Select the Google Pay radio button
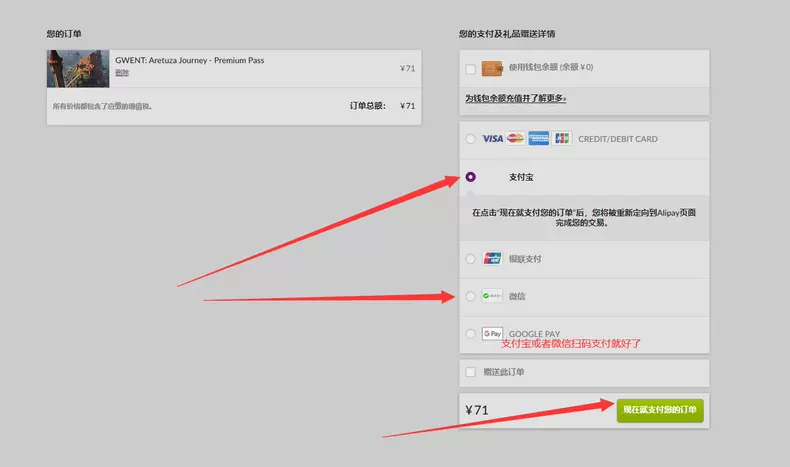The width and height of the screenshot is (790, 467). pos(471,333)
